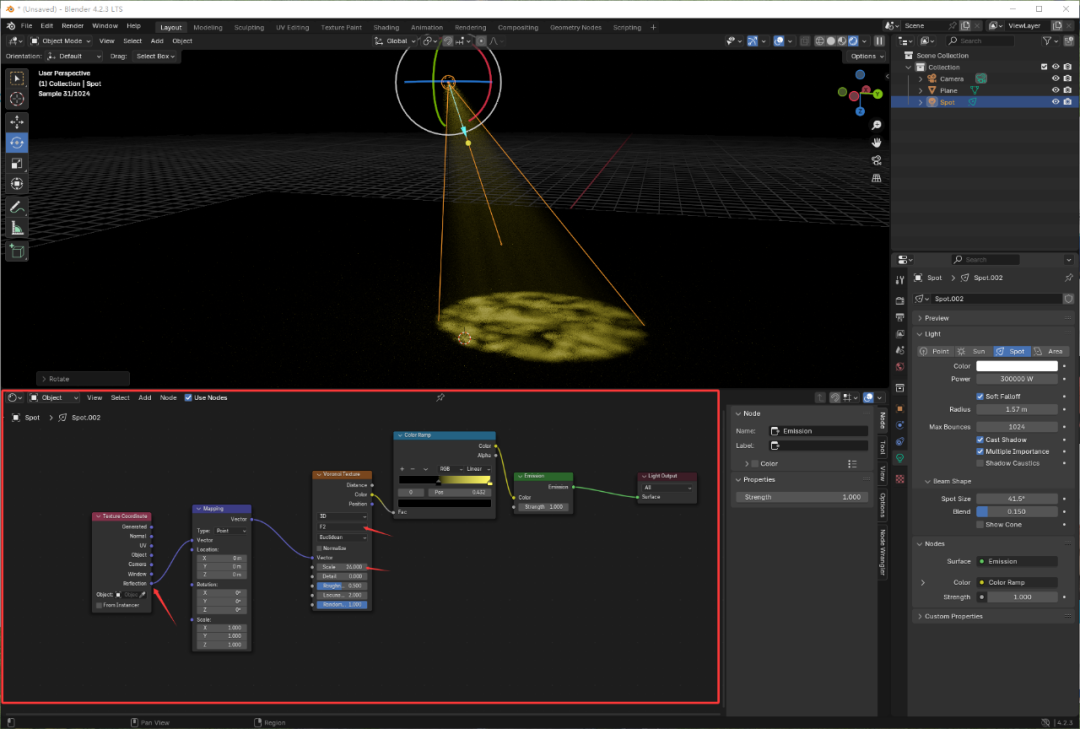This screenshot has width=1080, height=729.
Task: Open the Object properties tab
Action: [x=900, y=409]
